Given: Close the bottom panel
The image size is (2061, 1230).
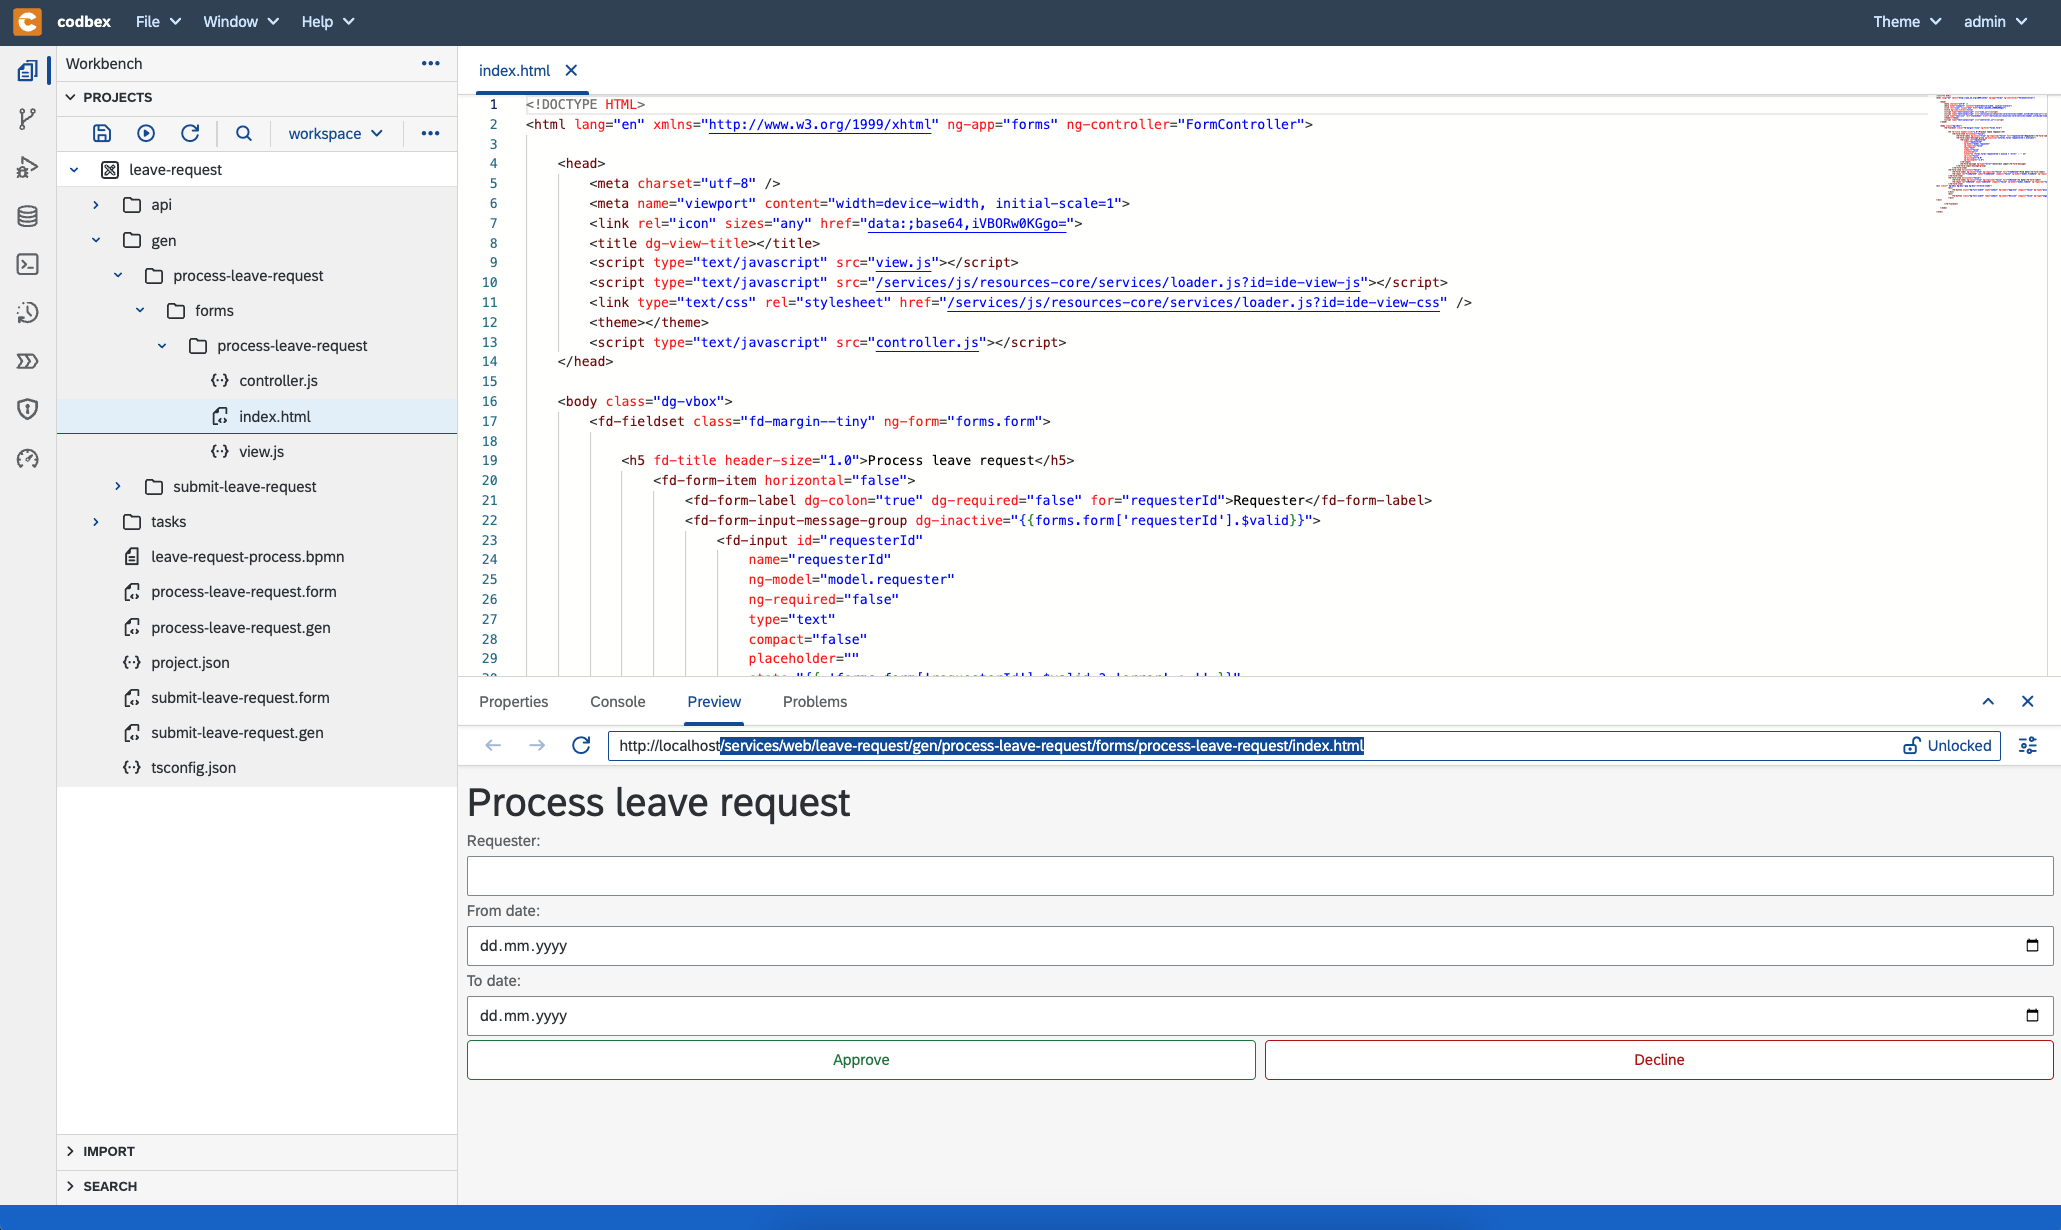Looking at the screenshot, I should coord(2028,701).
